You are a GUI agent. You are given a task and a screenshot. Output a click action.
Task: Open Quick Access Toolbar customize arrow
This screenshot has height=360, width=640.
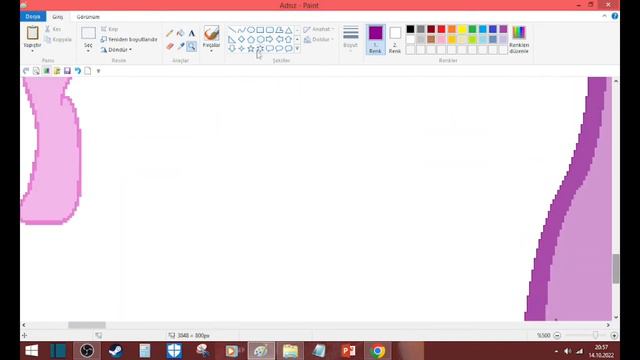pos(98,71)
